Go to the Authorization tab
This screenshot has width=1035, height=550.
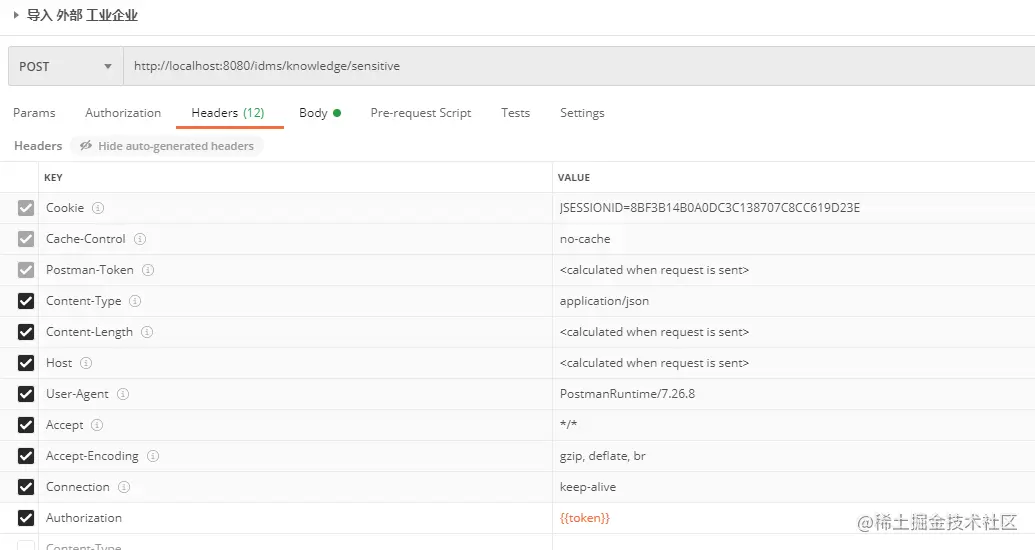[x=123, y=113]
